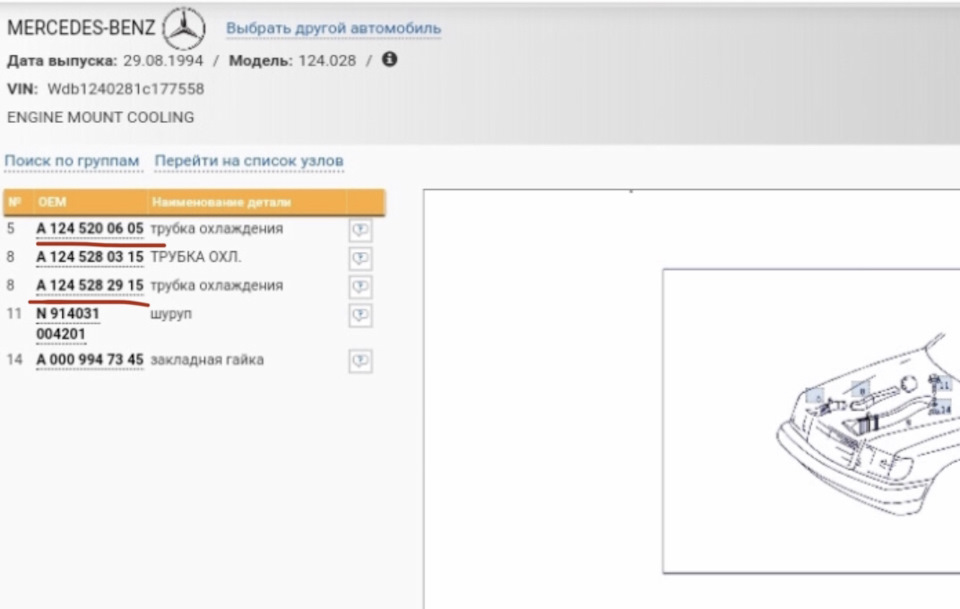Viewport: 960px width, 609px height.
Task: Click row number 5 in parts table
Action: pos(10,228)
